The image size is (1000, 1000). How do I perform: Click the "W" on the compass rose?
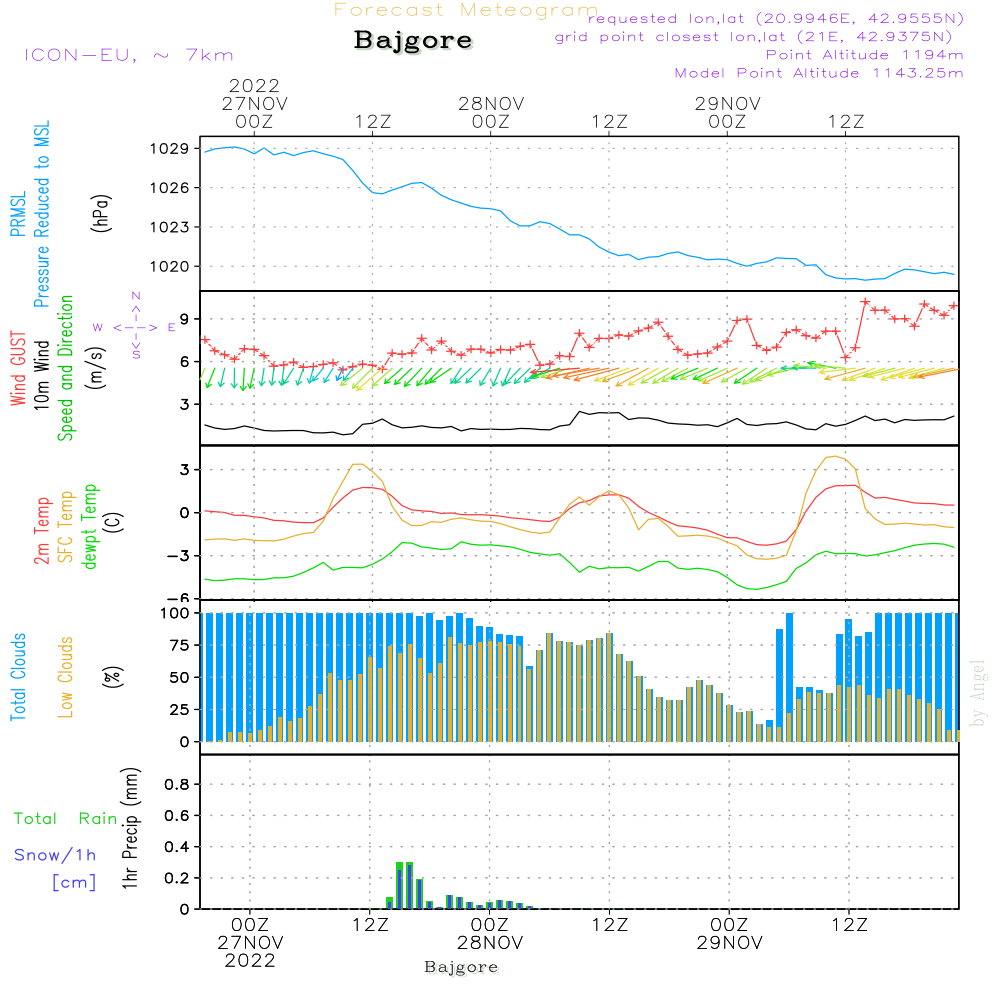pyautogui.click(x=98, y=328)
